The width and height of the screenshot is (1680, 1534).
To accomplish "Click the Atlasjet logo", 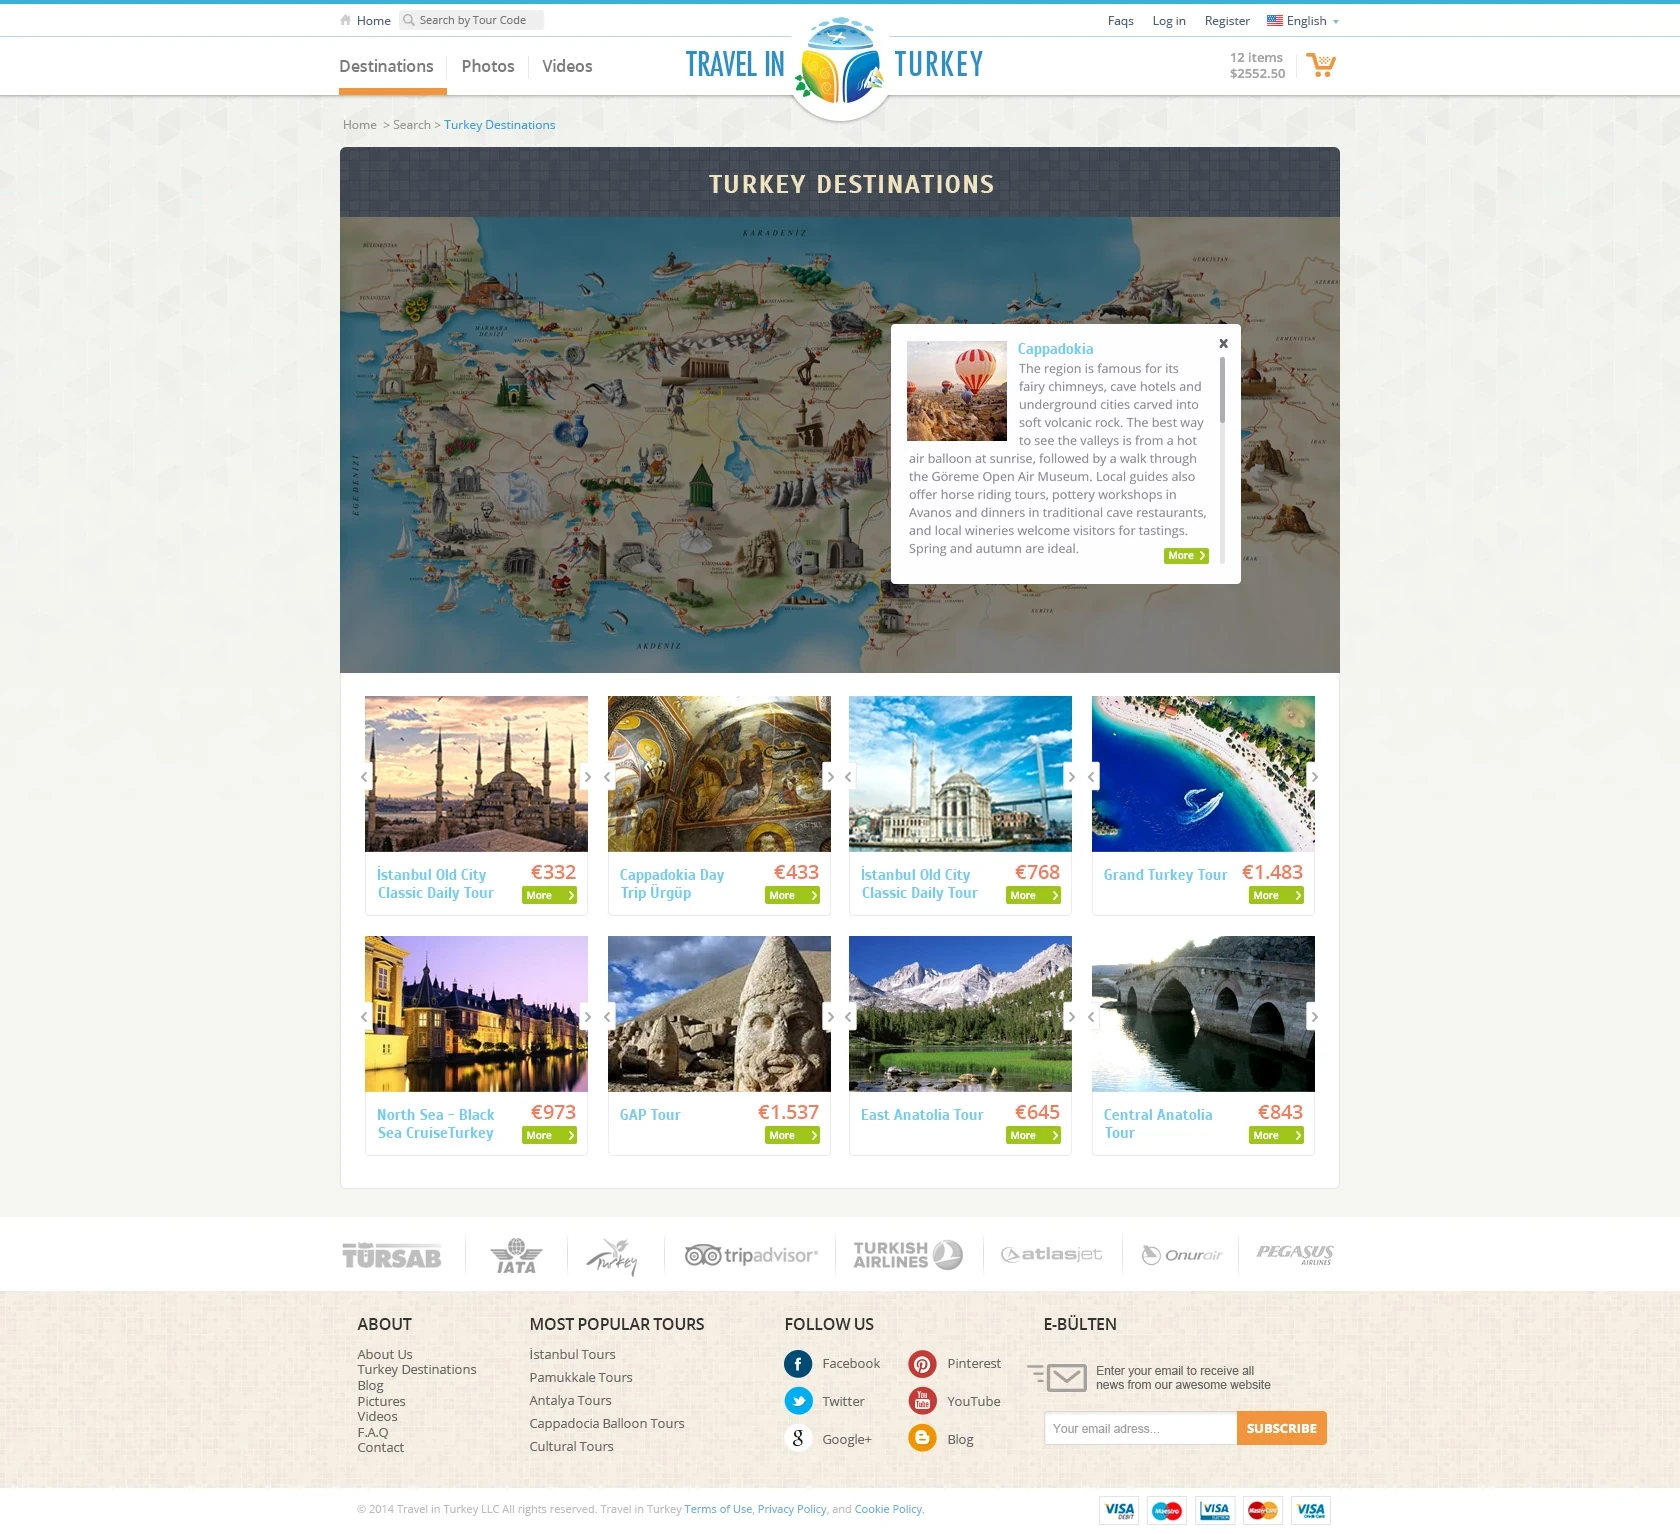I will click(x=1051, y=1255).
